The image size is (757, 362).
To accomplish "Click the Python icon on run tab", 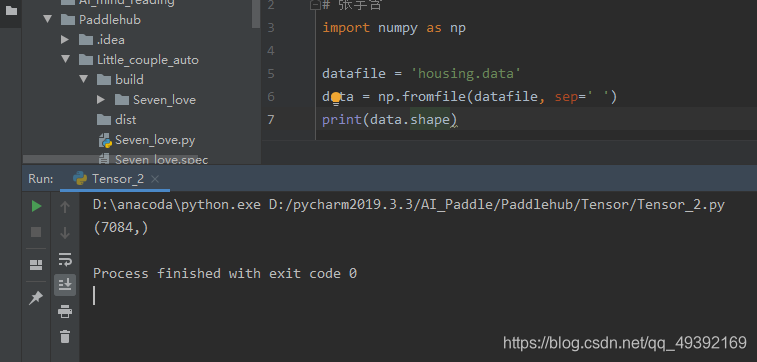I will (x=80, y=179).
